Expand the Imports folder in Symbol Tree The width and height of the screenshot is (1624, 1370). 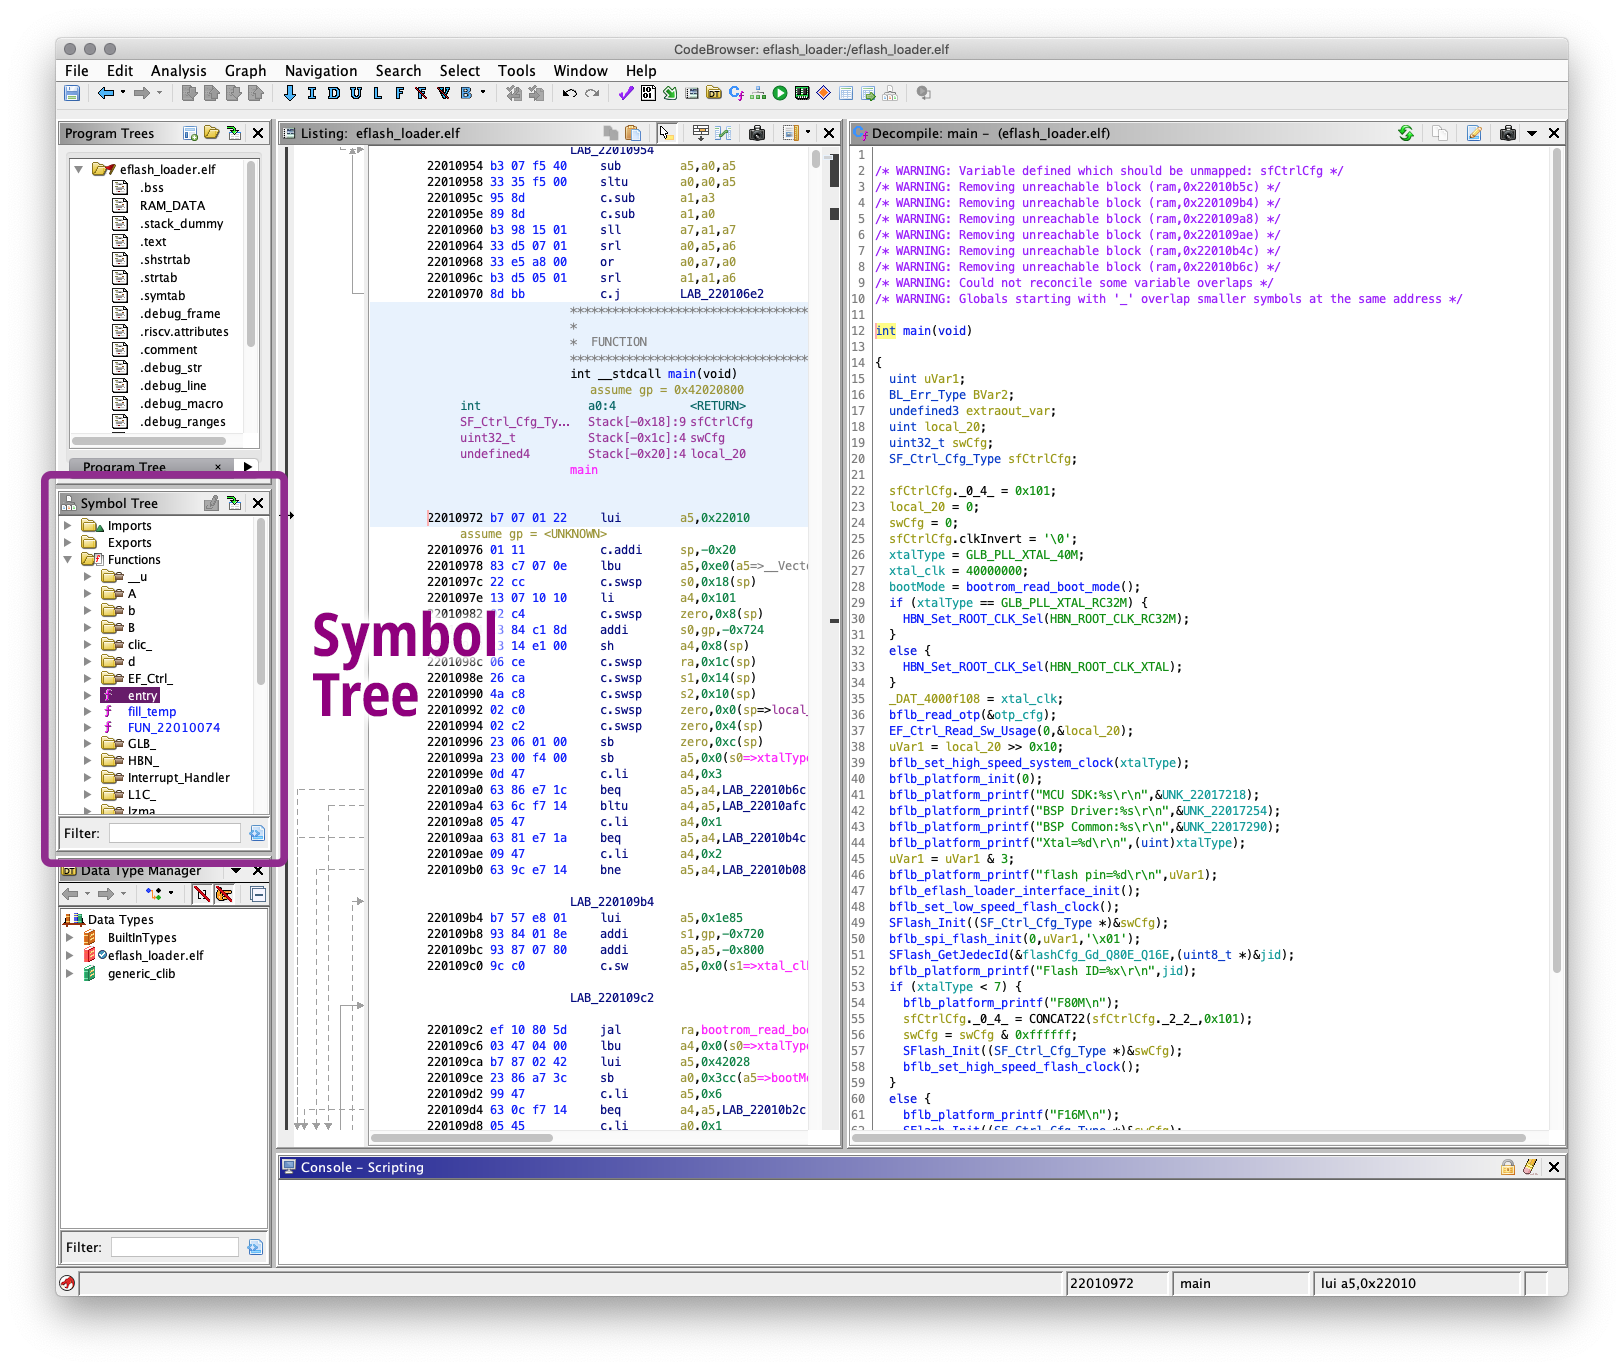[68, 526]
